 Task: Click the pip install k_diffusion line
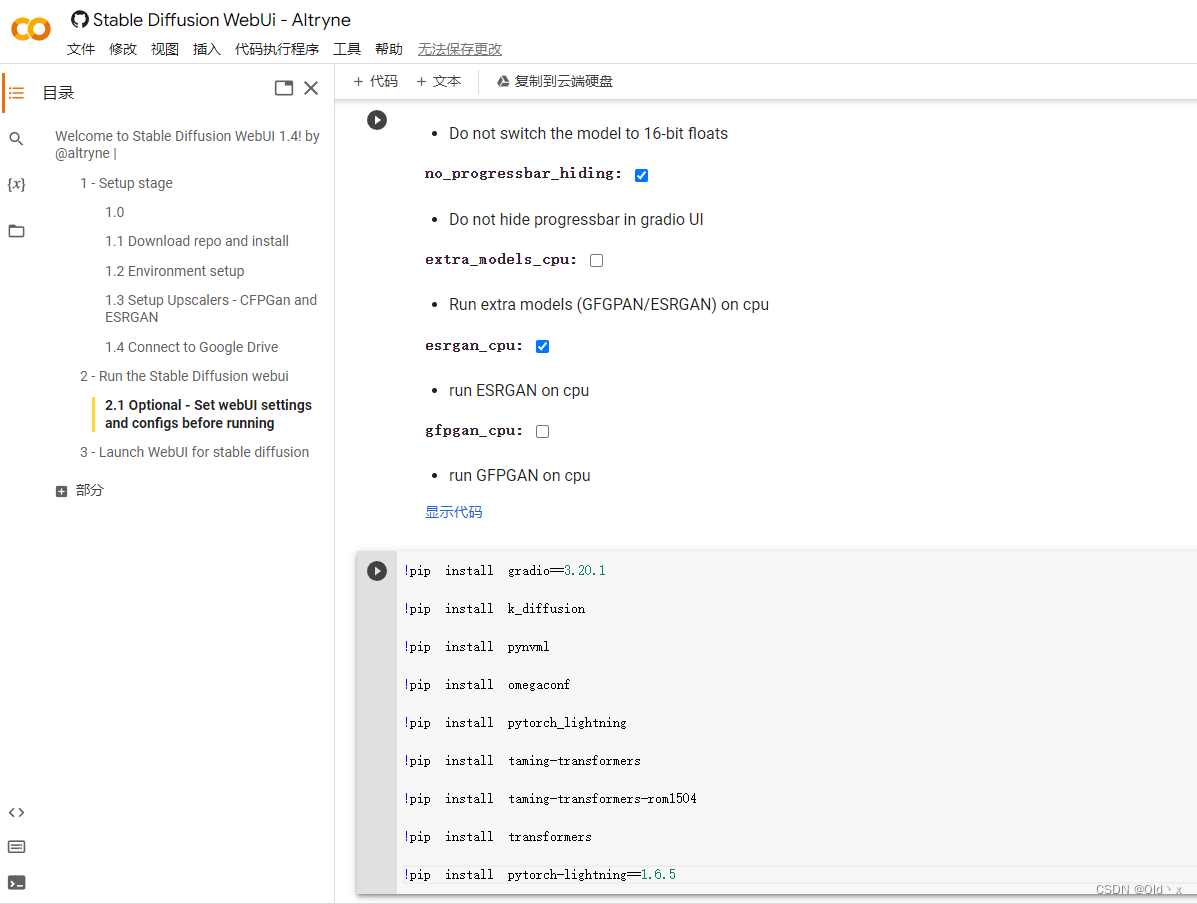click(x=495, y=609)
